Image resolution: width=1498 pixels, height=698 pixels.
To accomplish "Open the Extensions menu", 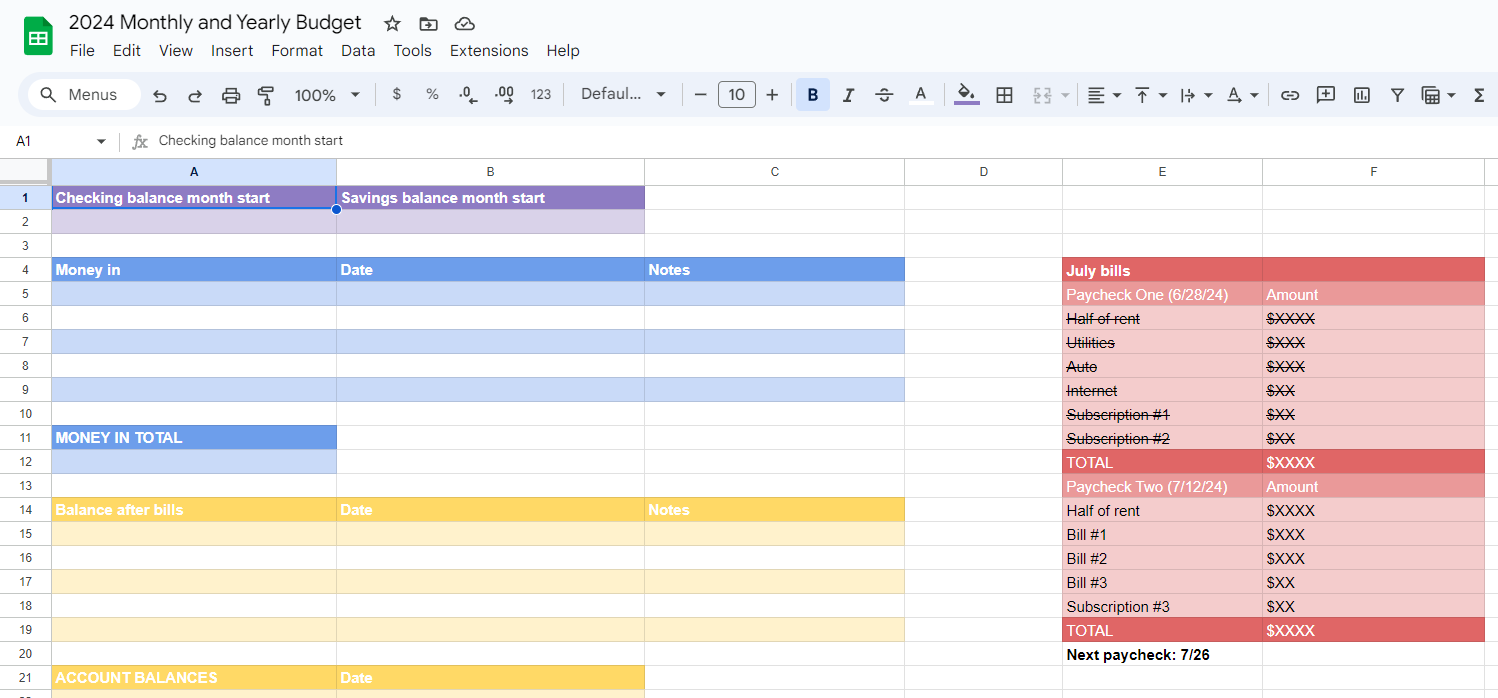I will tap(489, 51).
